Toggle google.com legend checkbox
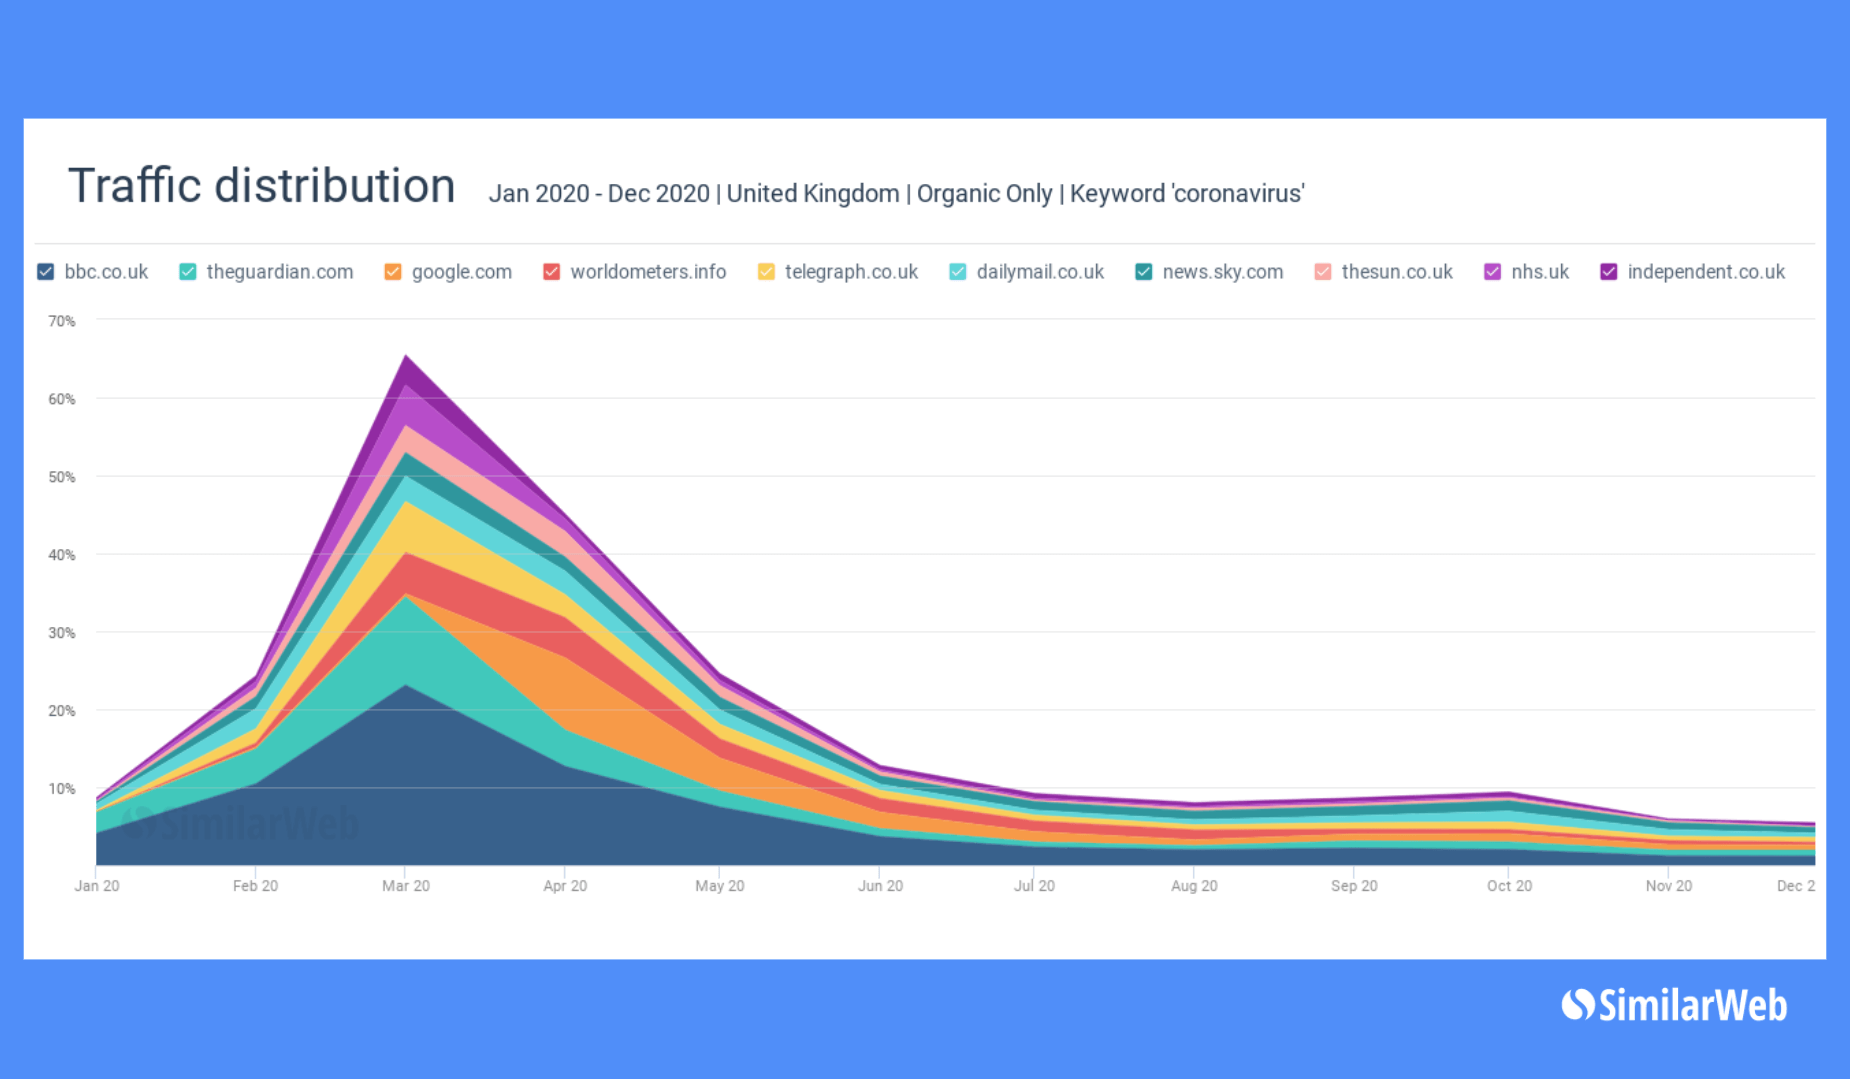 click(x=393, y=272)
